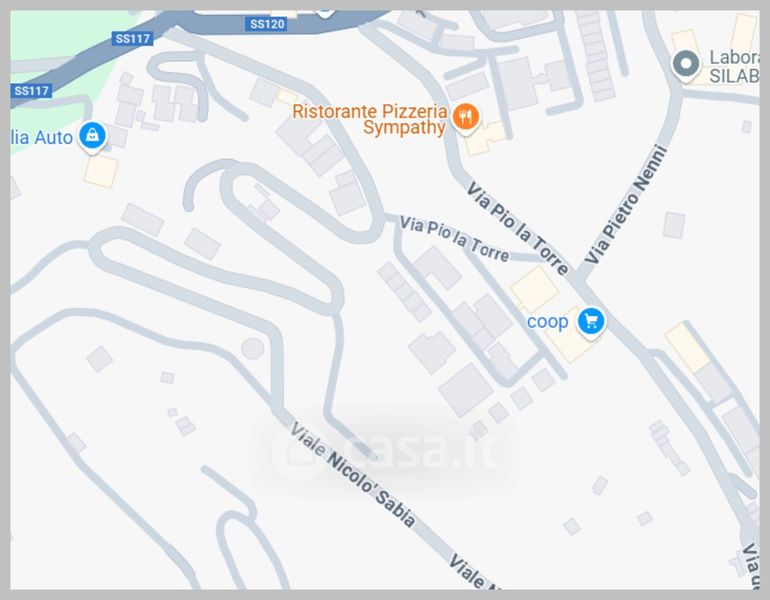Open the coop store label
Viewport: 770px width, 600px height.
(x=548, y=322)
